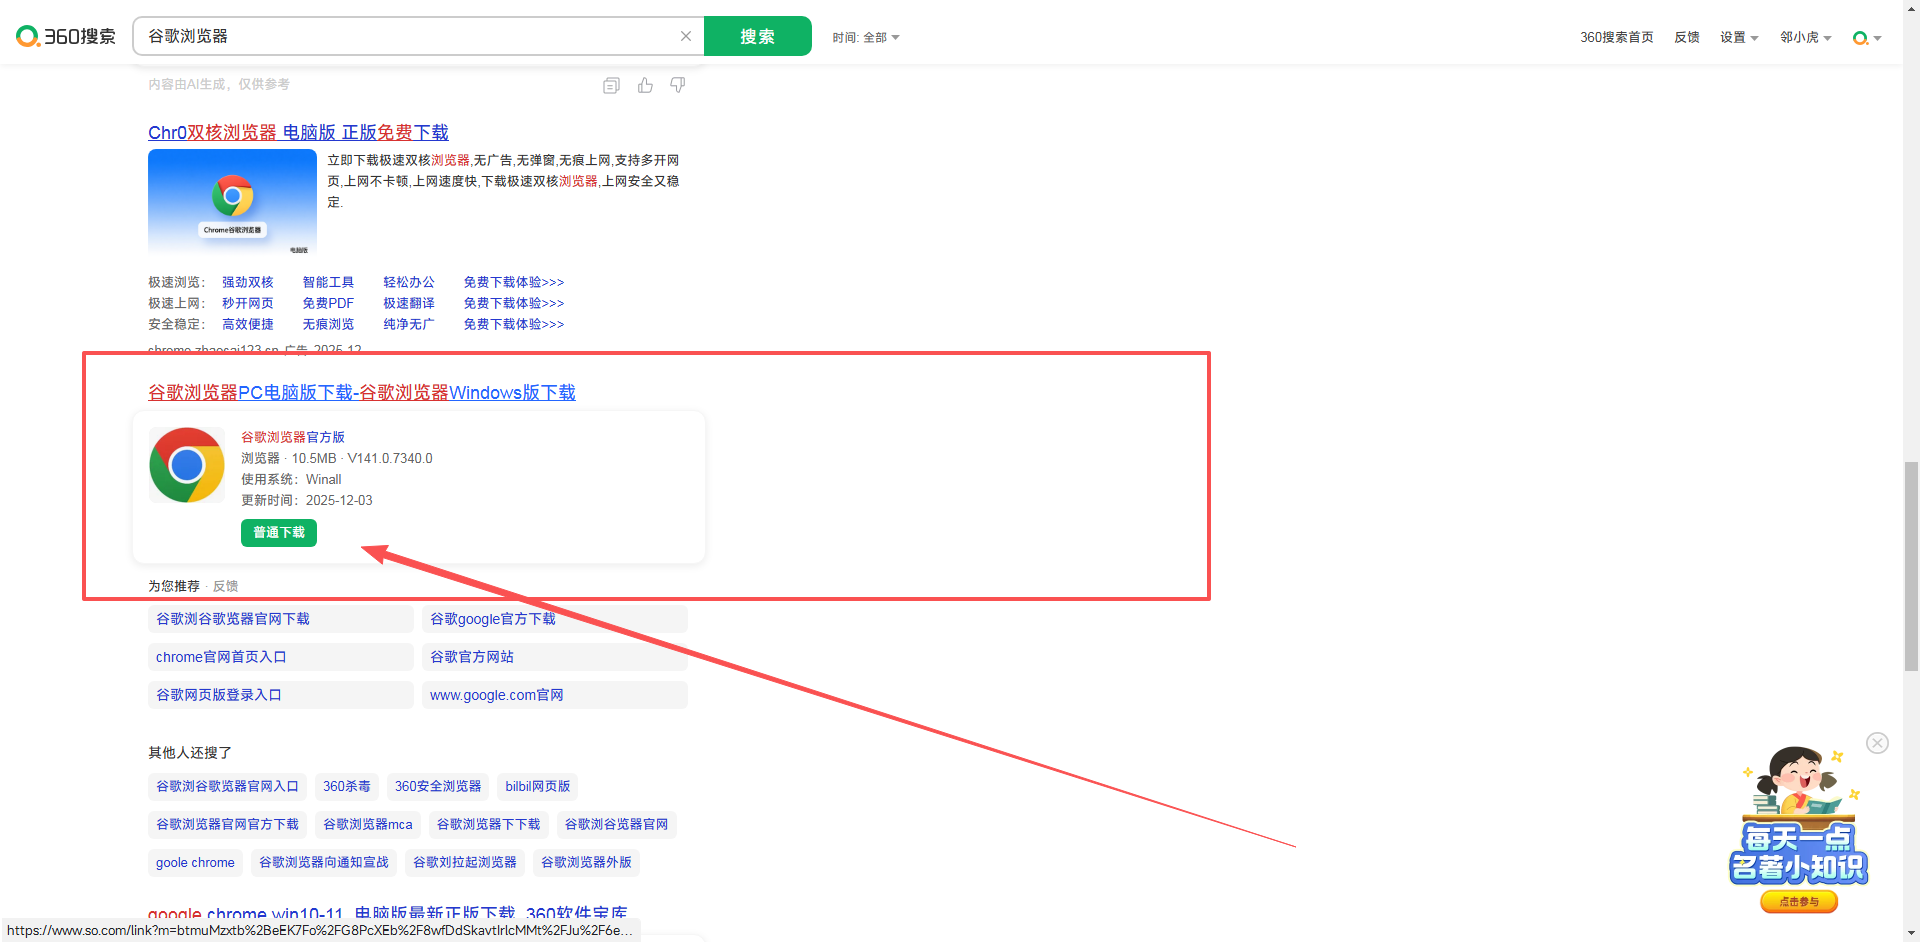Click the green 360 icon at top right
The height and width of the screenshot is (942, 1920).
1860,38
